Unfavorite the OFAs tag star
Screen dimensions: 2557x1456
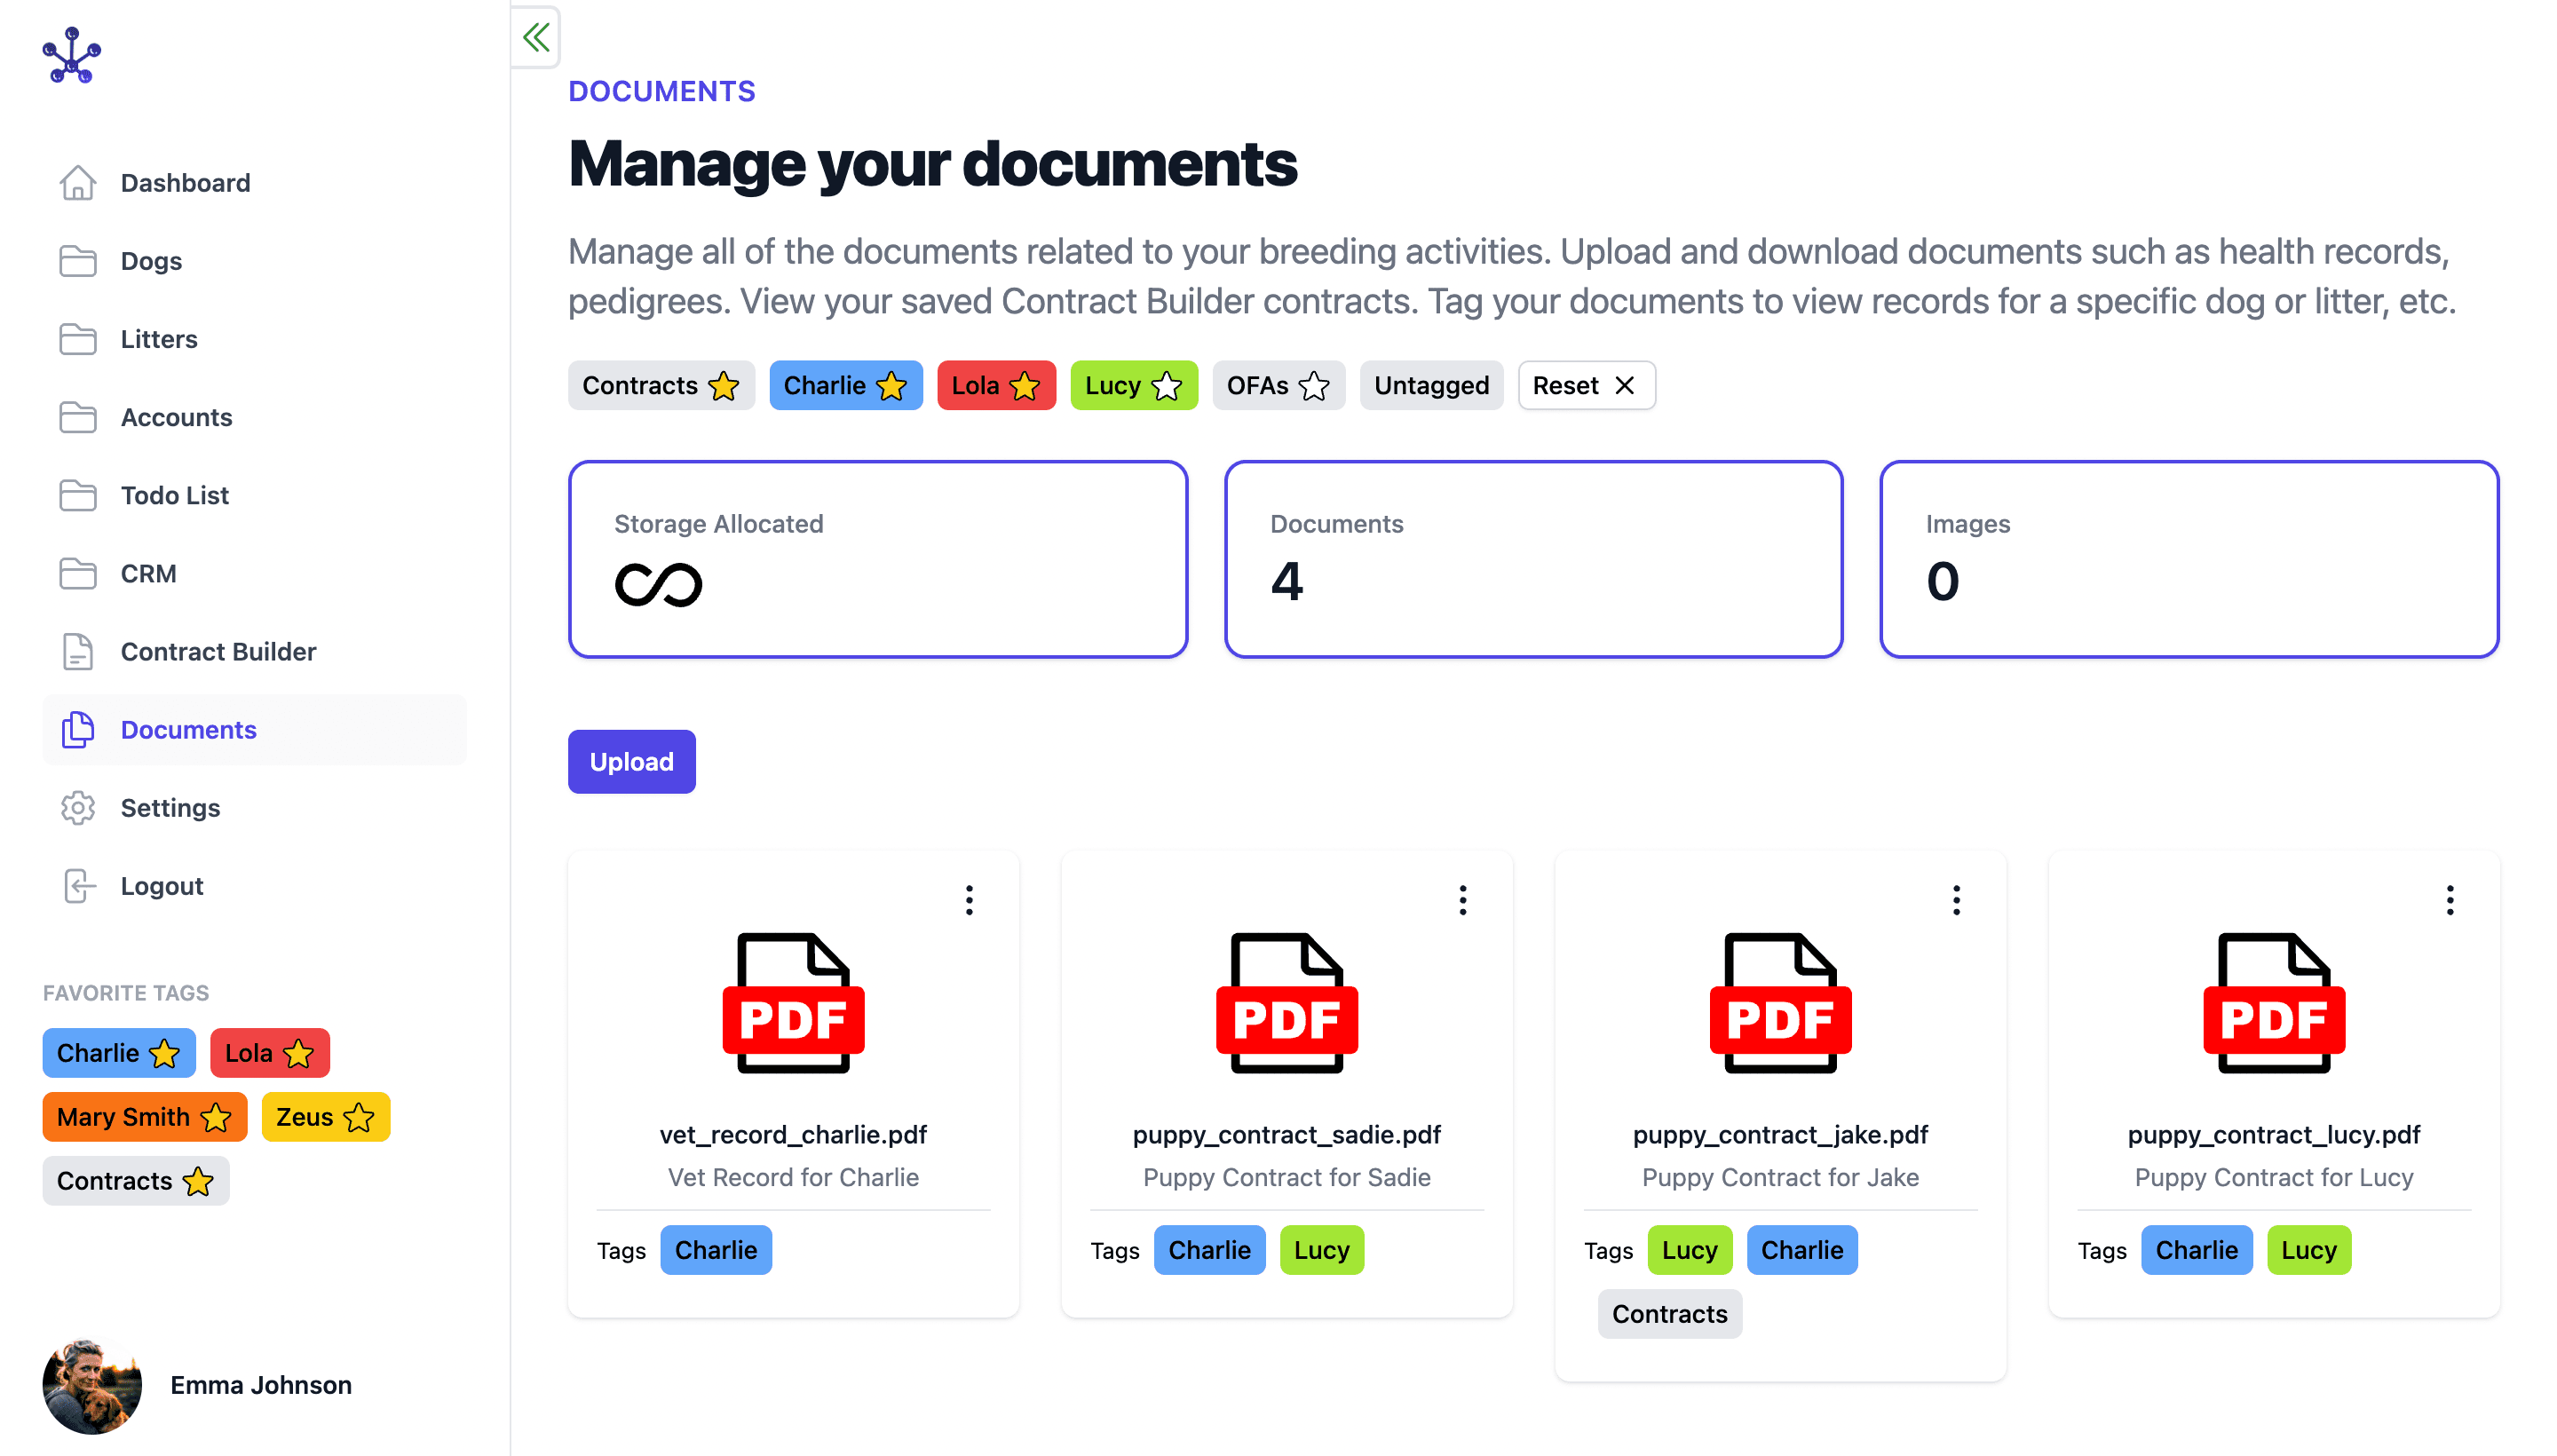[1314, 385]
